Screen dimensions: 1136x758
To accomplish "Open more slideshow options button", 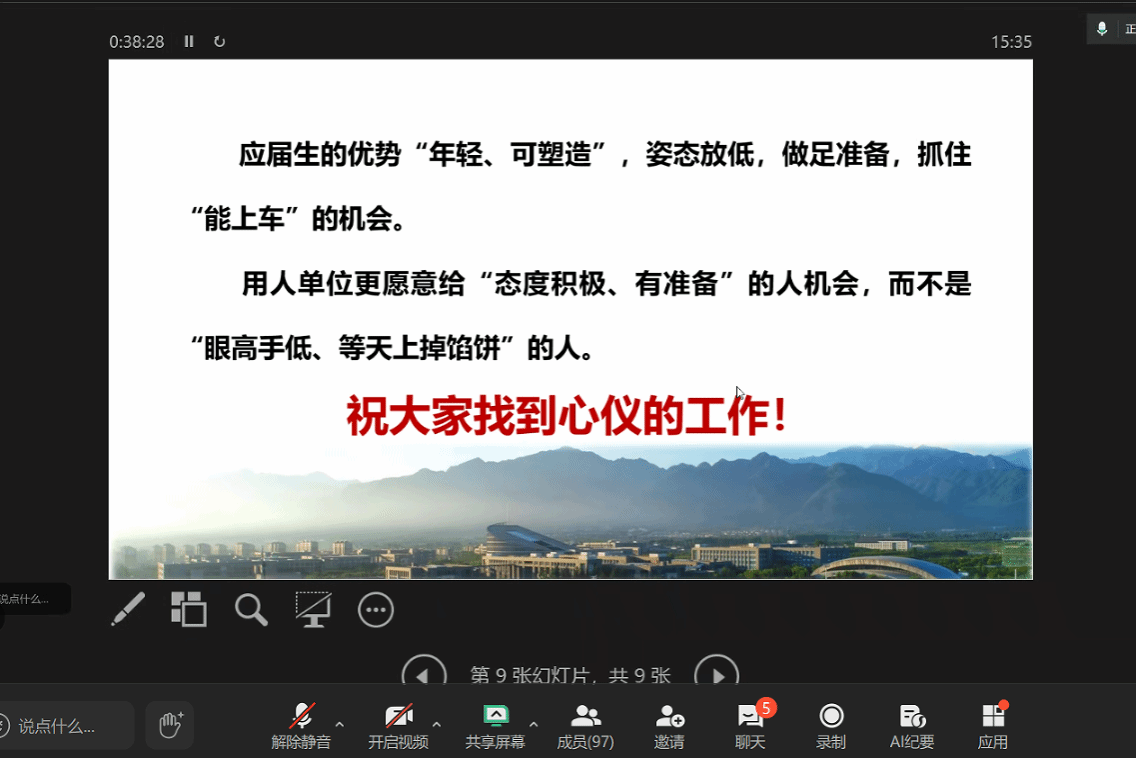I will [376, 609].
